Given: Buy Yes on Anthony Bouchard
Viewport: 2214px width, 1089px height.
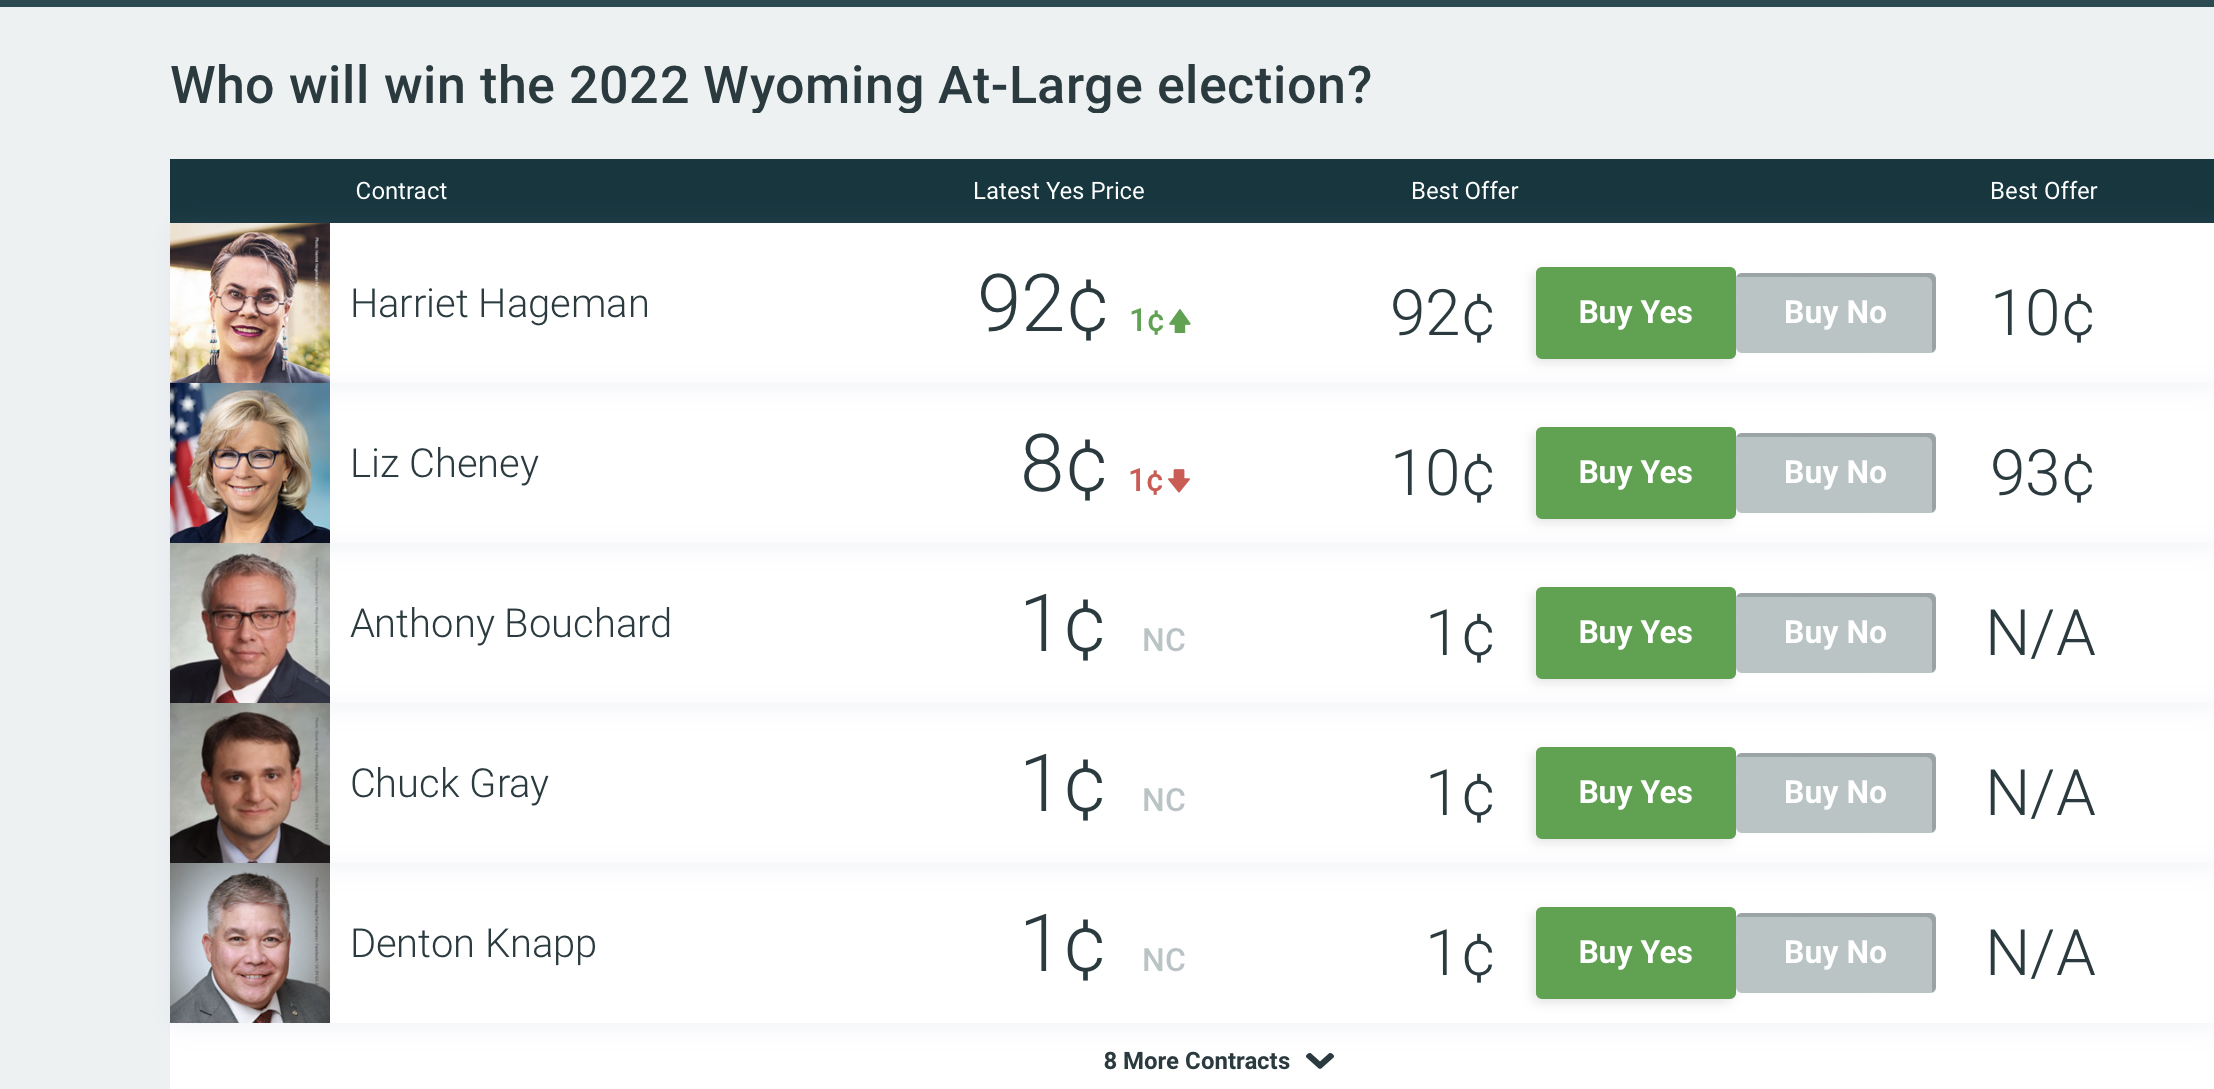Looking at the screenshot, I should click(1635, 633).
